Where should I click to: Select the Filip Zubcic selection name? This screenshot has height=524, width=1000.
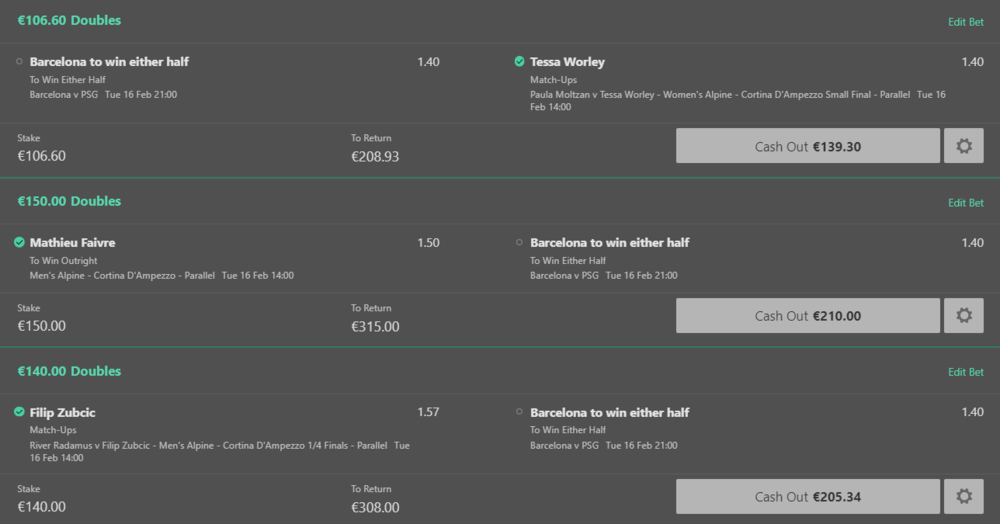pyautogui.click(x=63, y=413)
